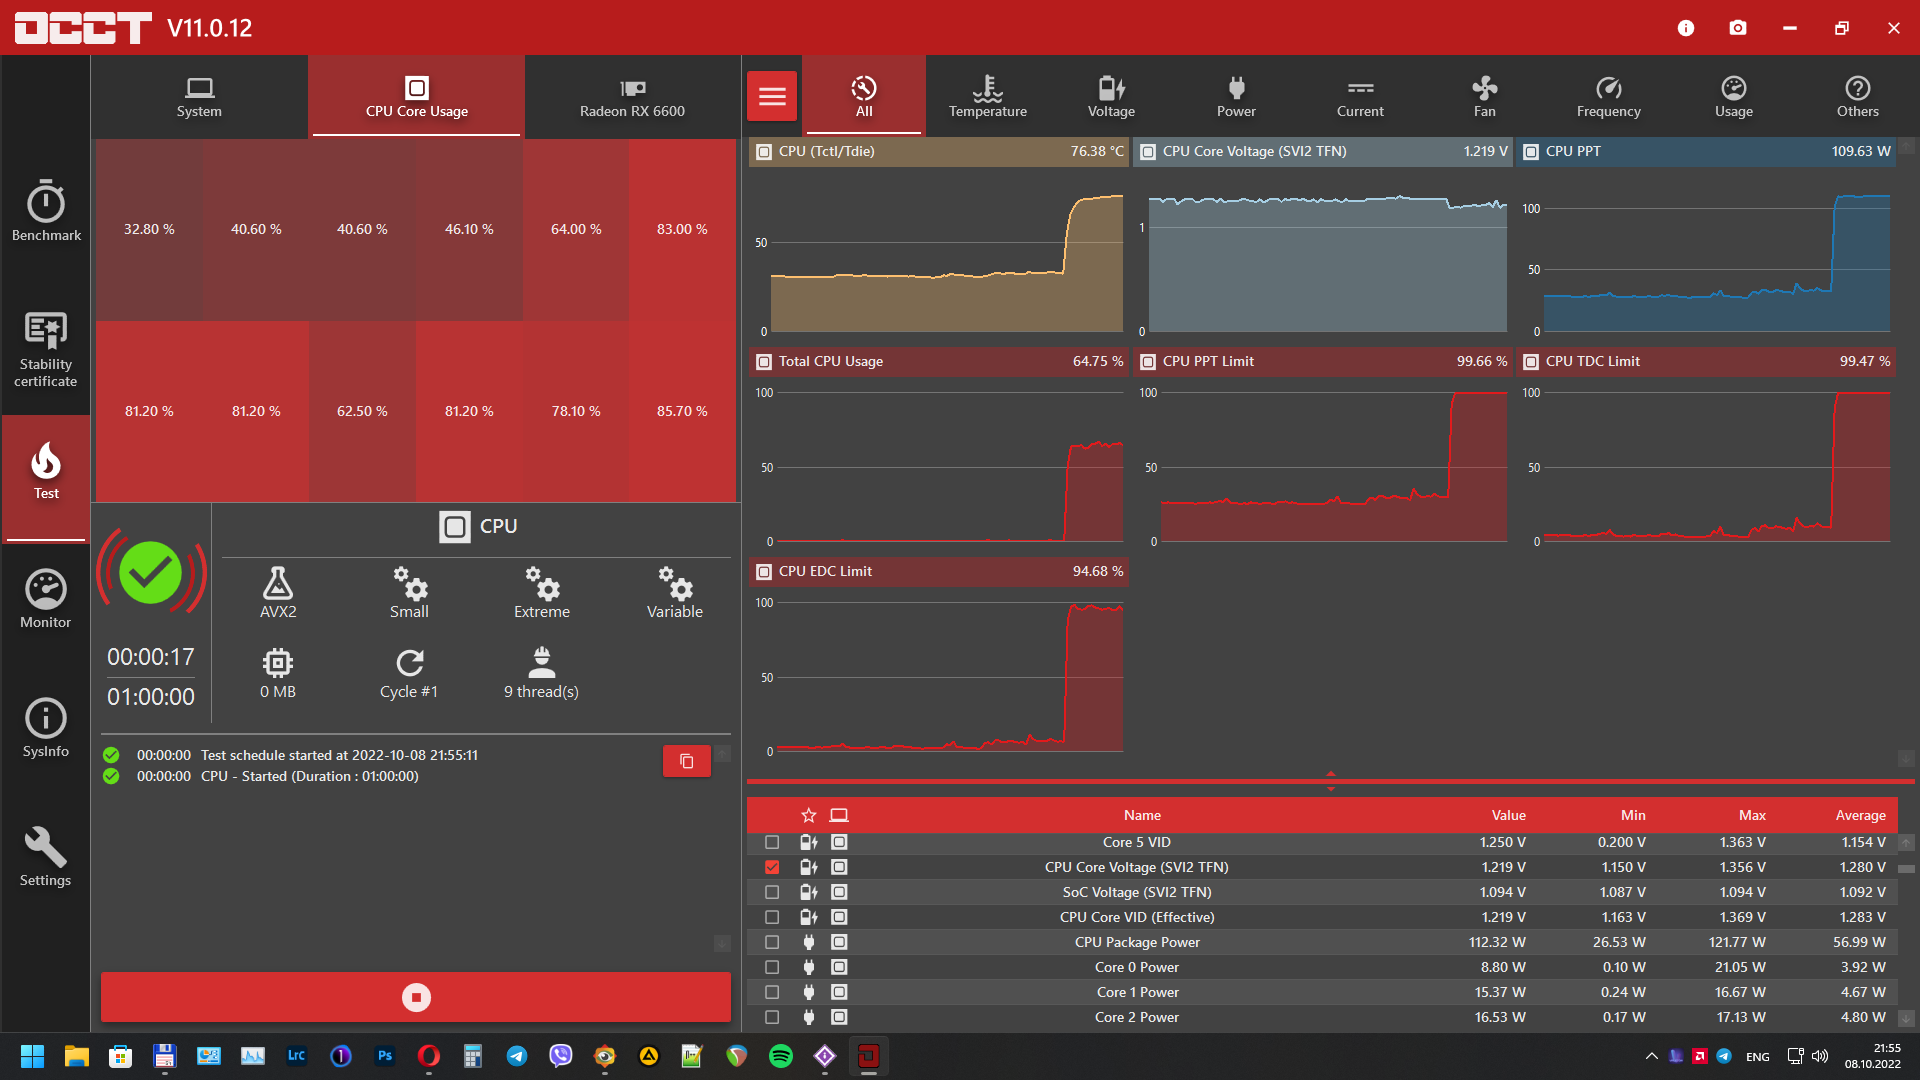Viewport: 1920px width, 1080px height.
Task: Click the copy log button
Action: (x=686, y=761)
